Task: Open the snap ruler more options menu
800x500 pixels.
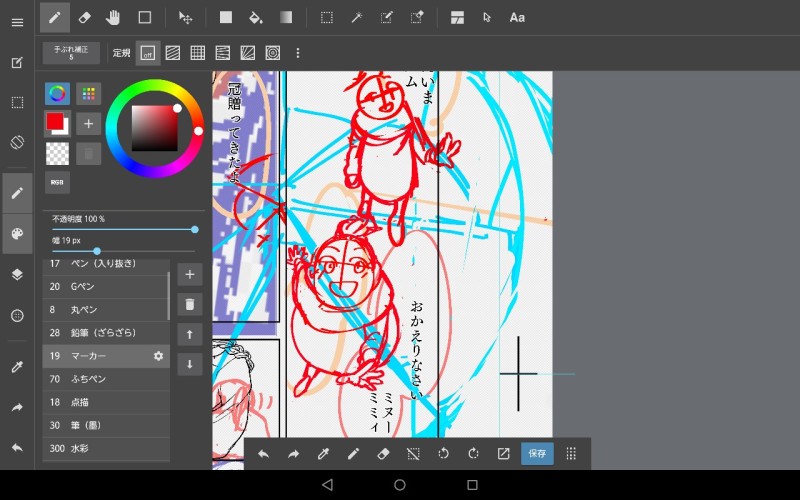Action: (298, 53)
